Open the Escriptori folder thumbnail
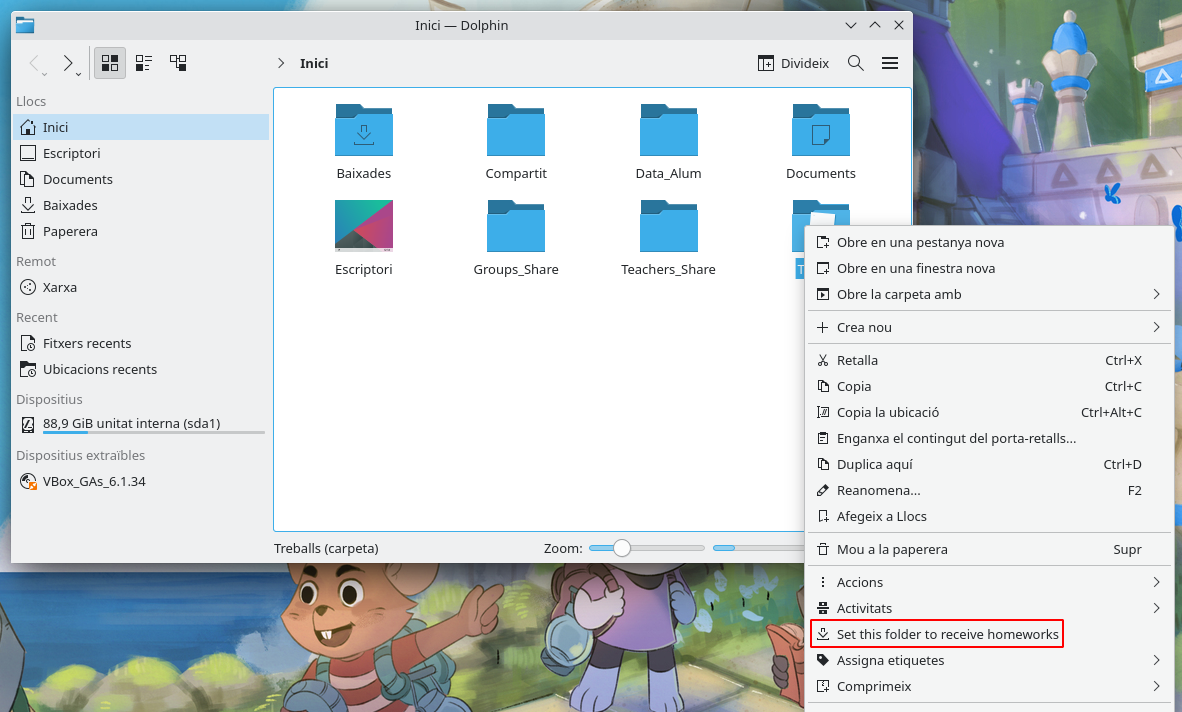 point(364,227)
